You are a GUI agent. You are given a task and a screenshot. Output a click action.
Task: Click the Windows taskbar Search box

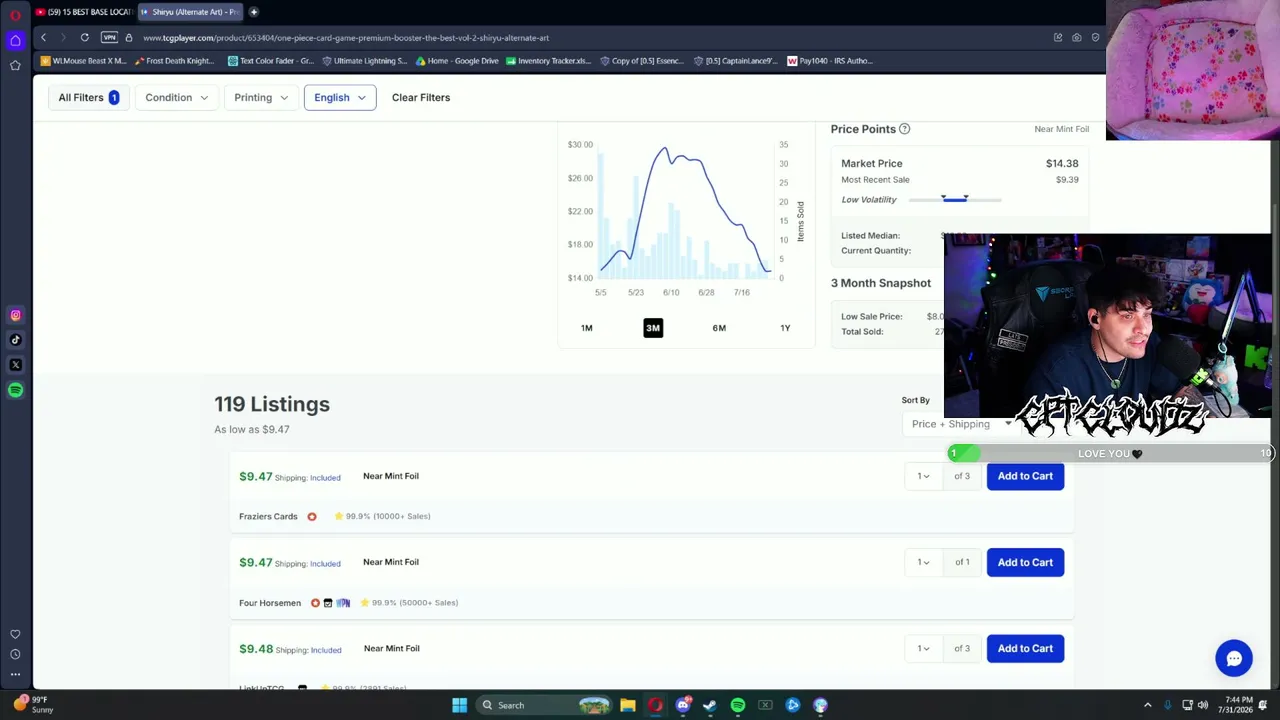[543, 705]
